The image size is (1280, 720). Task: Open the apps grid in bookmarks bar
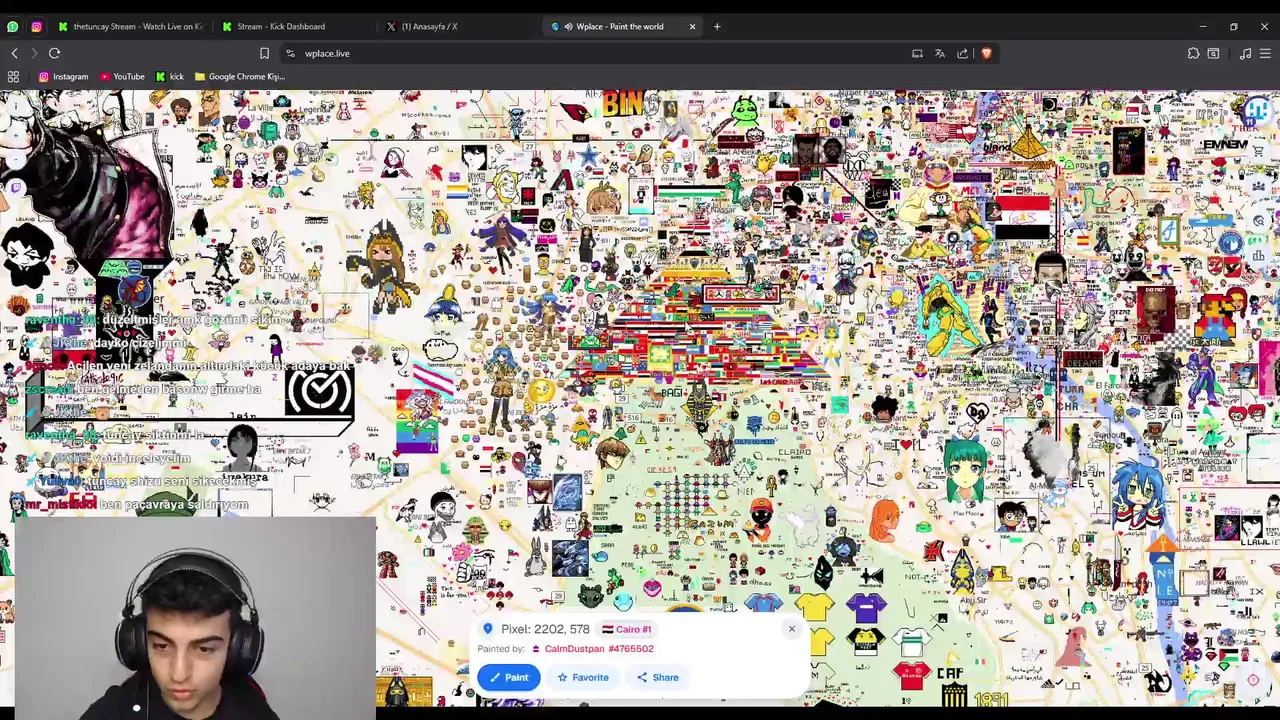[x=13, y=76]
